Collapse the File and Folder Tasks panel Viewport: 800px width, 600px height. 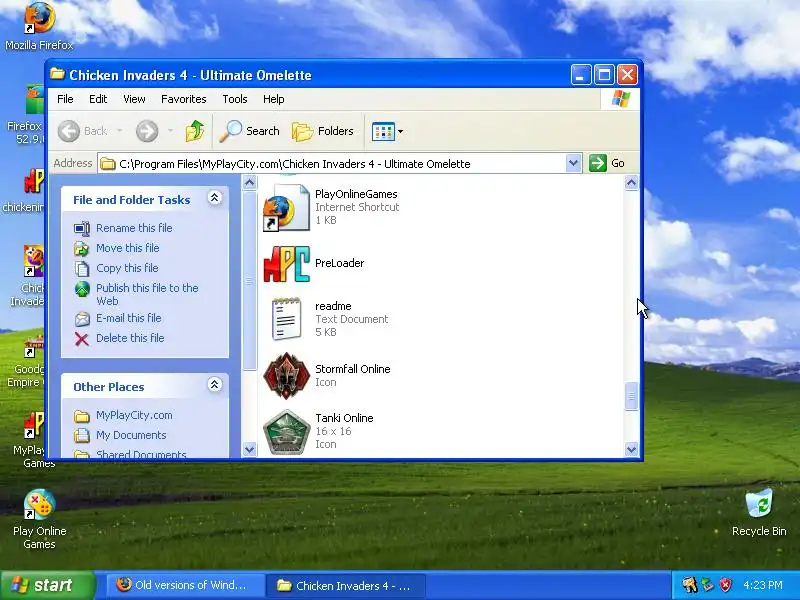[x=214, y=198]
